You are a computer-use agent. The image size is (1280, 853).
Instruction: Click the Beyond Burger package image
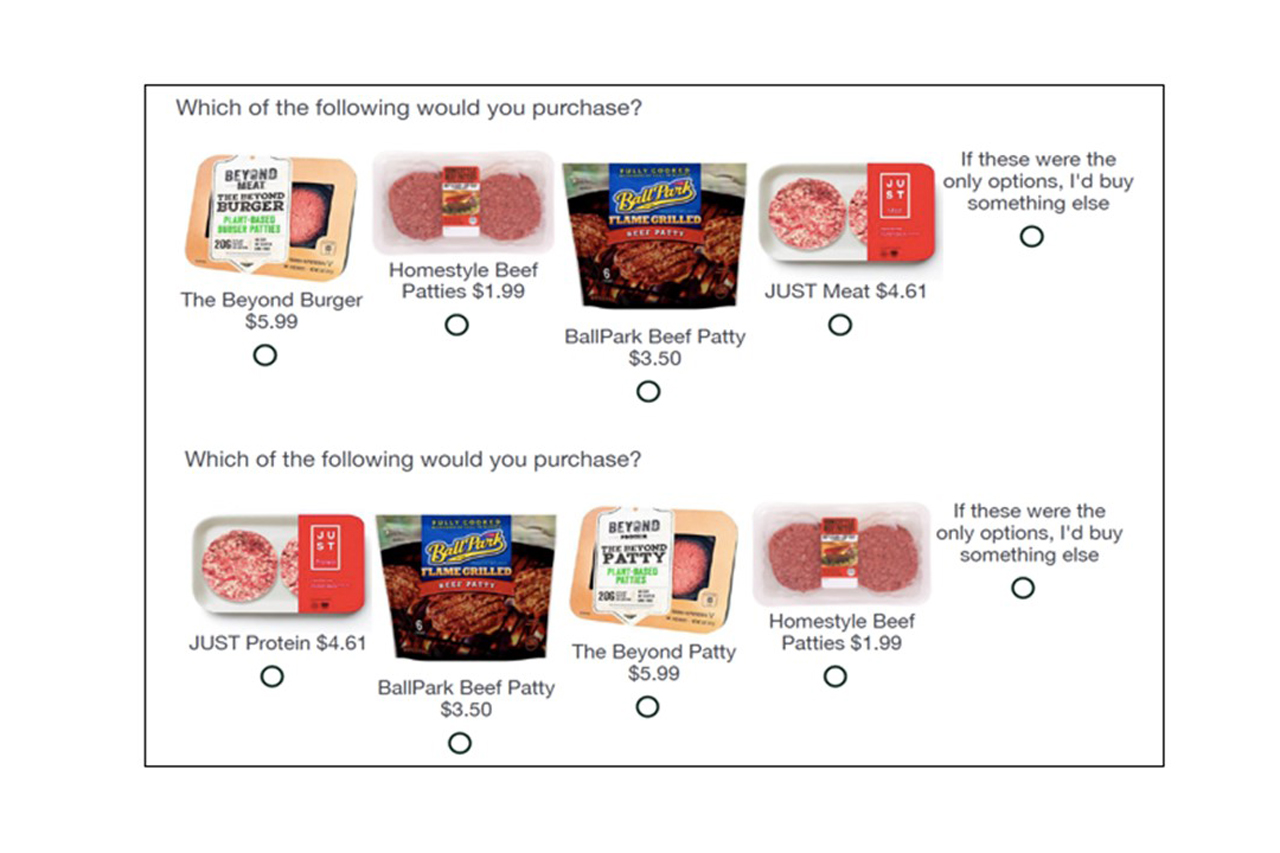(x=270, y=218)
